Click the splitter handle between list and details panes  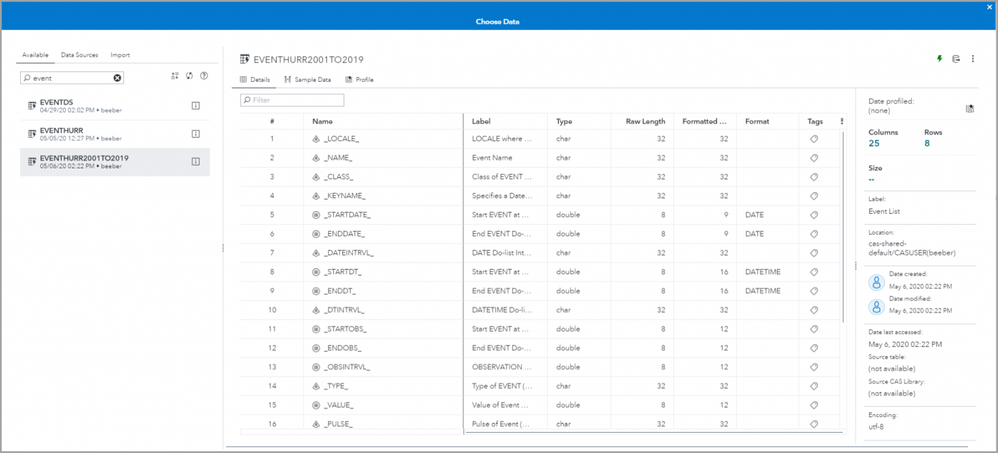tap(223, 247)
